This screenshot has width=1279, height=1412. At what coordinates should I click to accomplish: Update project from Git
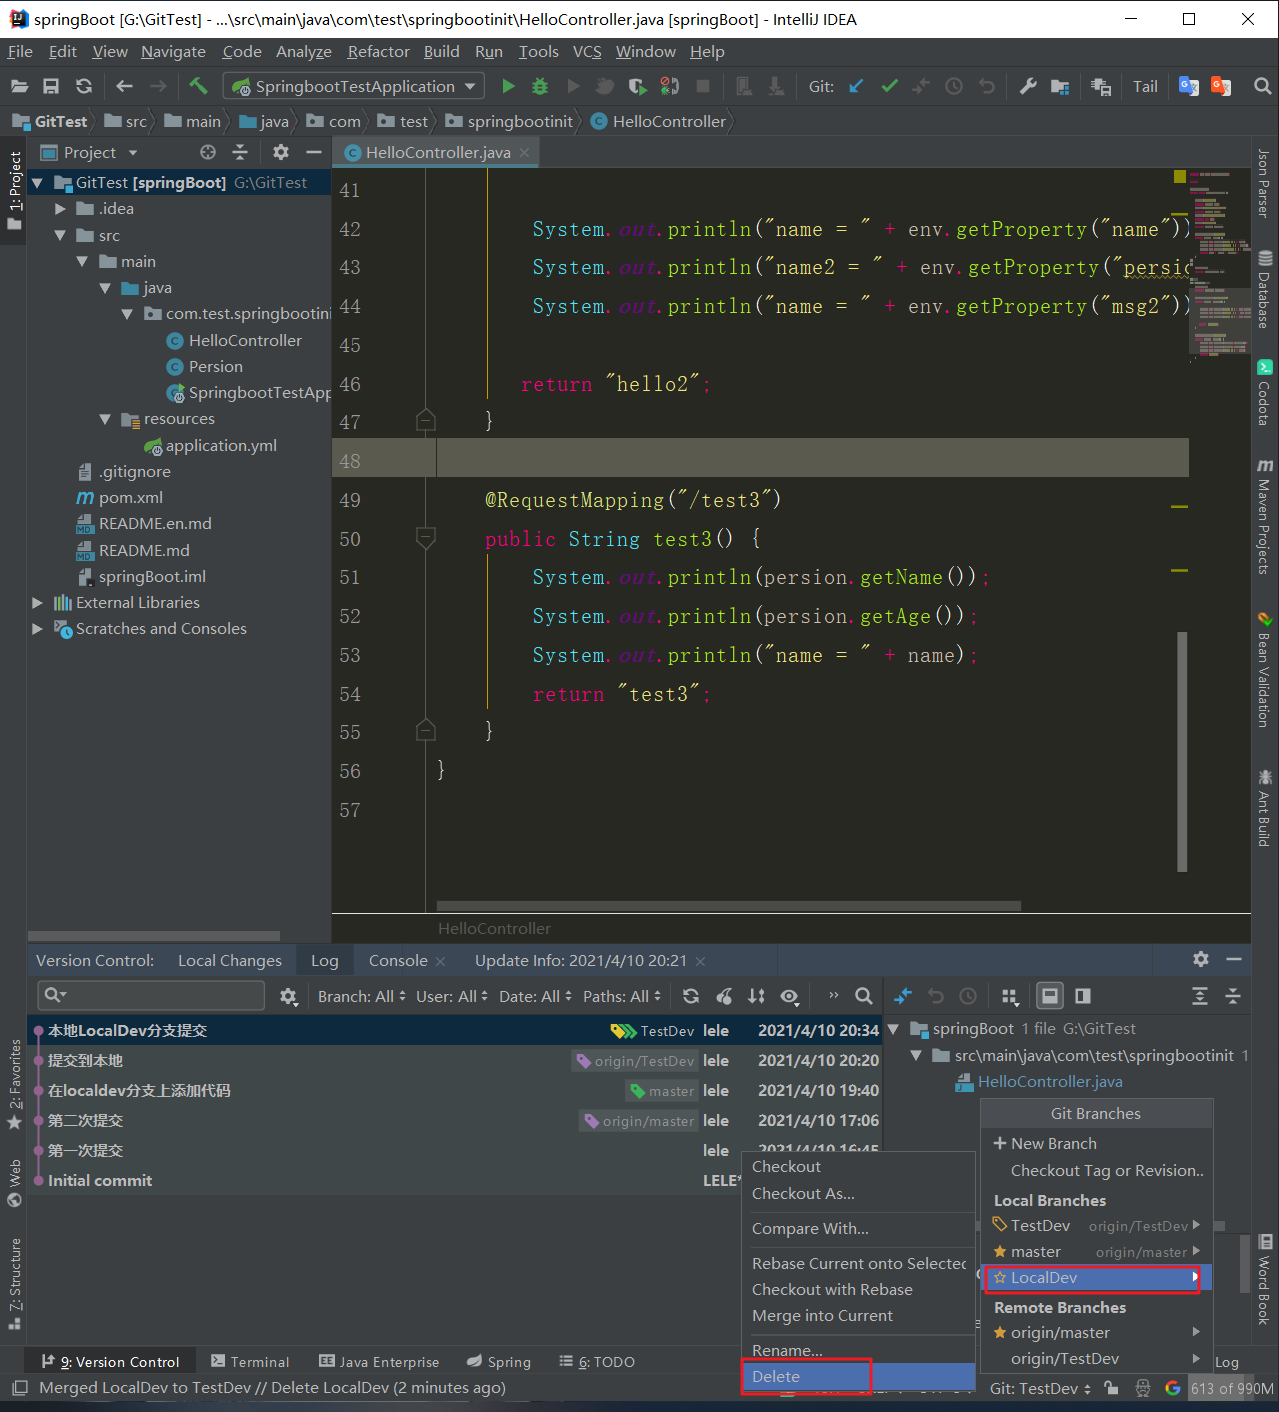(x=856, y=86)
